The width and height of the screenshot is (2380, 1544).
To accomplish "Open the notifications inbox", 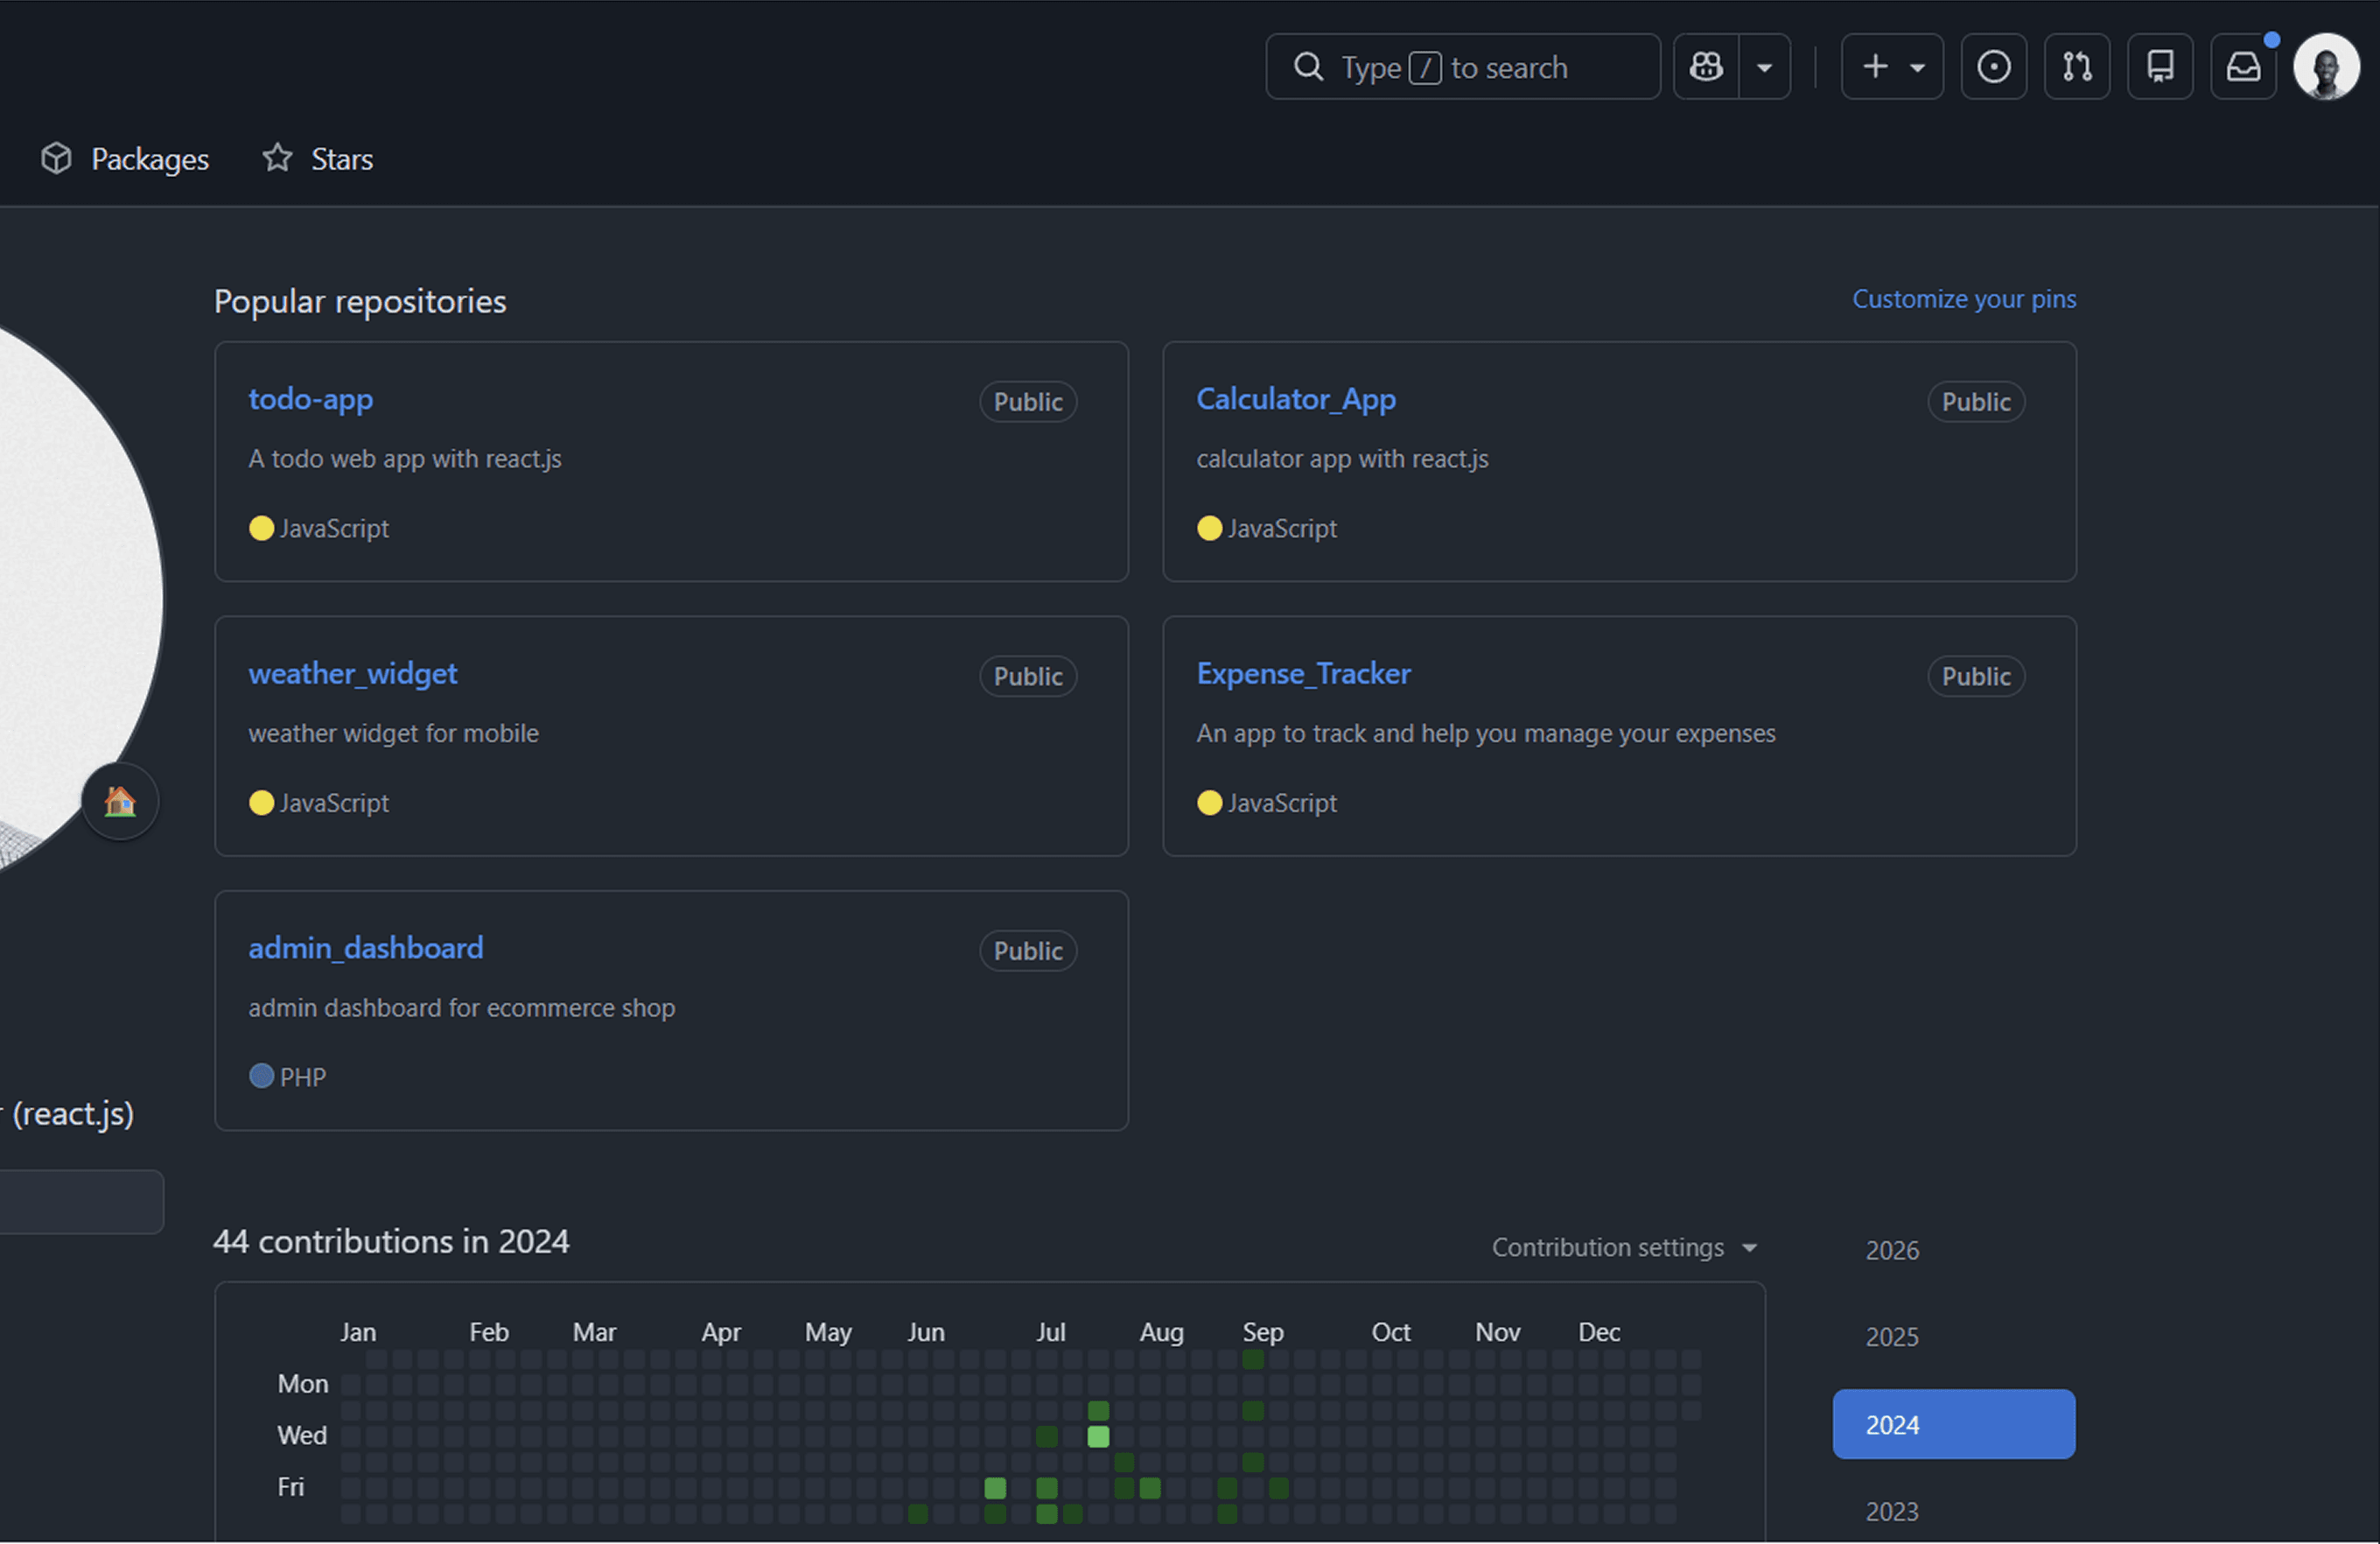I will click(x=2243, y=66).
